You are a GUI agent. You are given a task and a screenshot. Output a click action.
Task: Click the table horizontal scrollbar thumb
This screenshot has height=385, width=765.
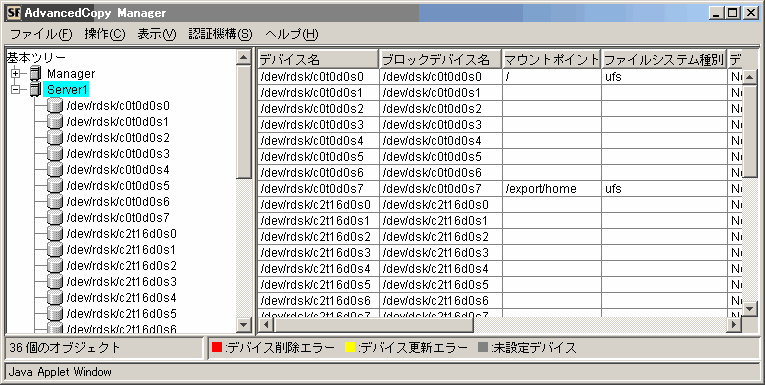tap(374, 324)
